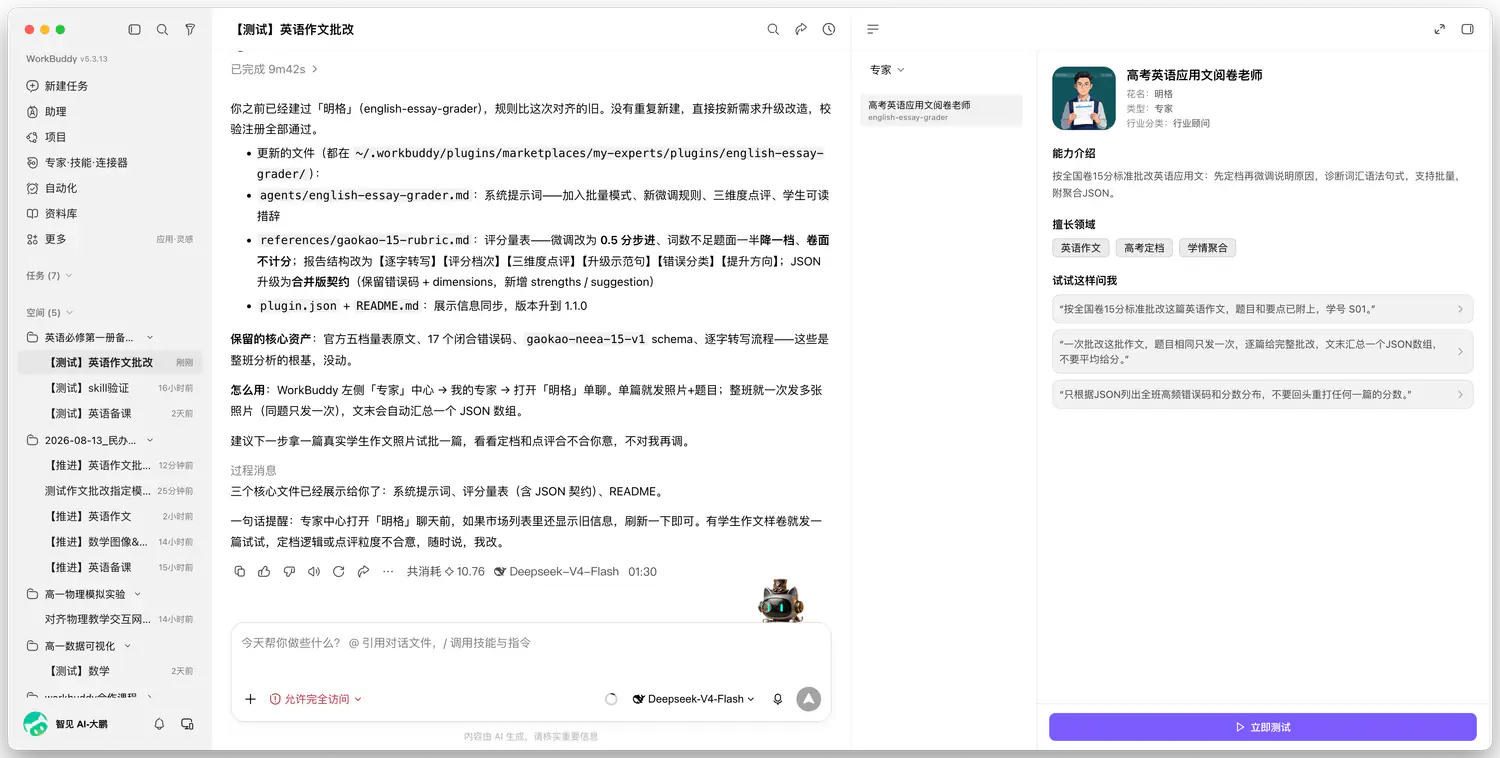Image resolution: width=1500 pixels, height=758 pixels.
Task: Forward the reply with the share arrow
Action: (x=363, y=572)
